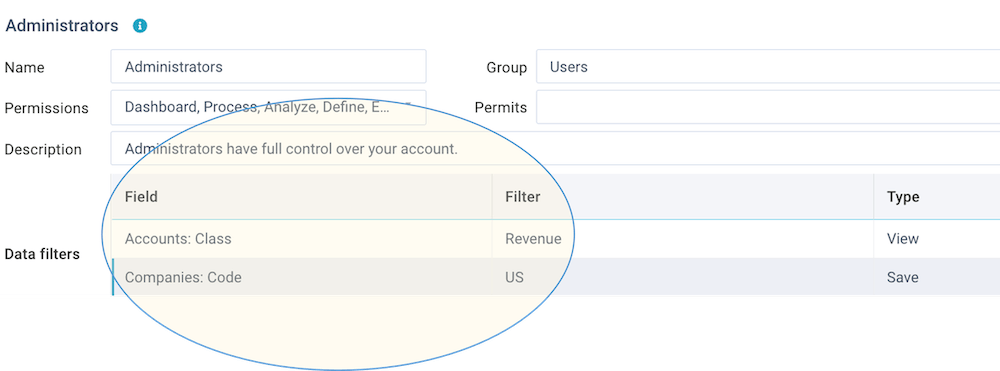Image resolution: width=1000 pixels, height=371 pixels.
Task: Open the Group field showing Users
Action: click(x=768, y=66)
